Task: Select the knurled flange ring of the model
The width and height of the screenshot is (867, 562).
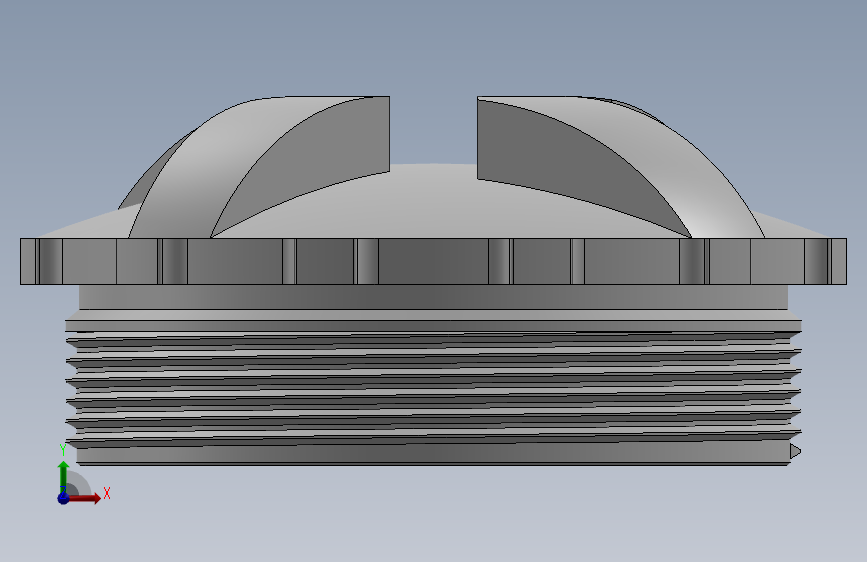Action: pyautogui.click(x=433, y=261)
